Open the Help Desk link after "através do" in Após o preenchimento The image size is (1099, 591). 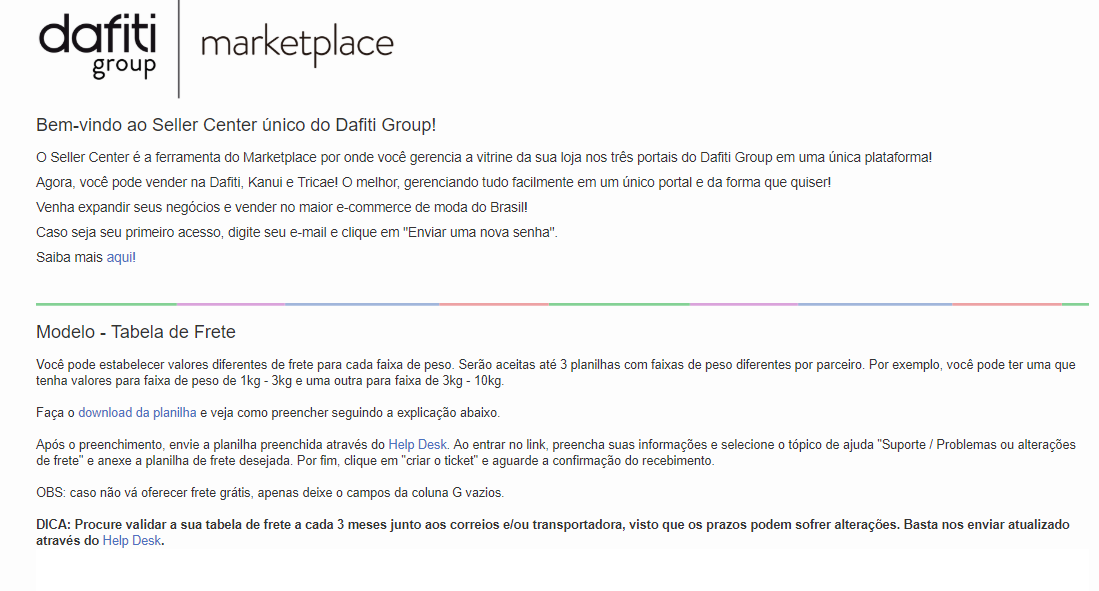point(418,444)
